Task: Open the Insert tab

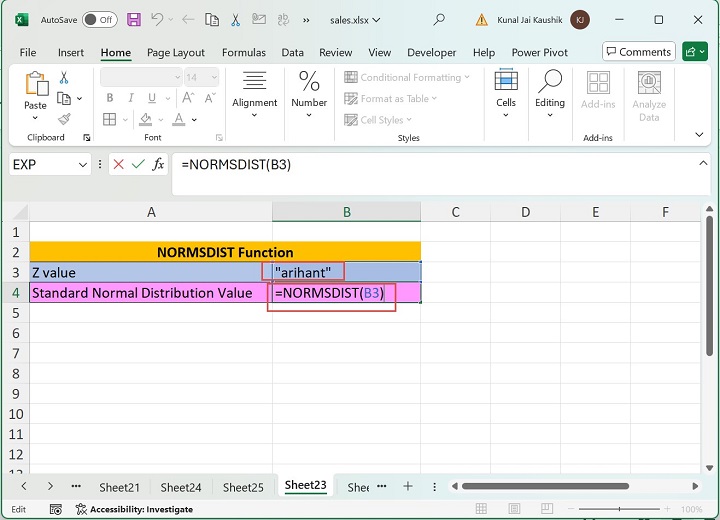Action: (71, 52)
